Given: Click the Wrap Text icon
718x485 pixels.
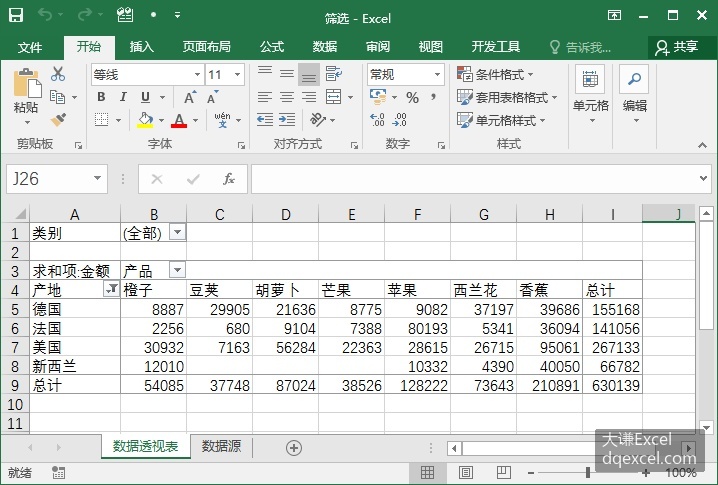Looking at the screenshot, I should click(334, 73).
